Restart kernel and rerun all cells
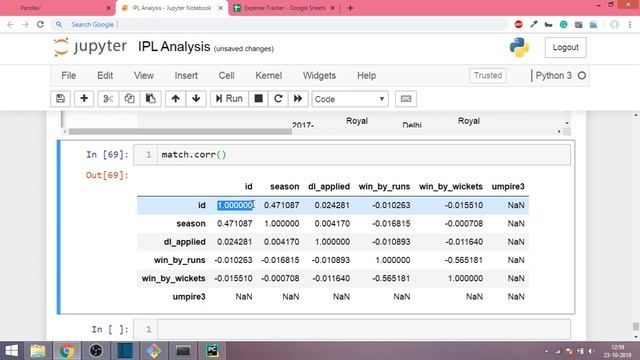The height and width of the screenshot is (360, 640). [x=298, y=99]
